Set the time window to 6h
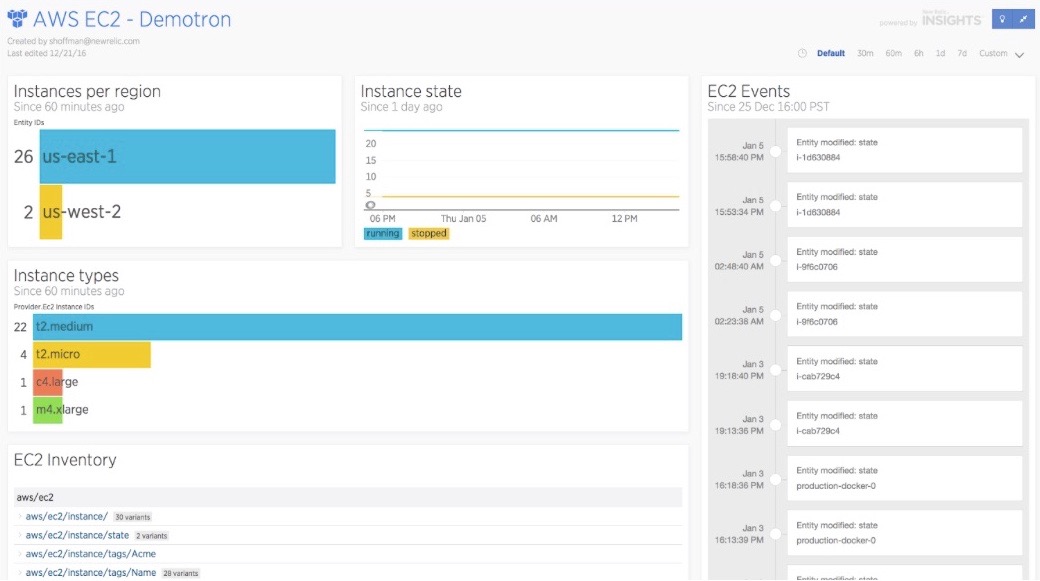 coord(919,53)
